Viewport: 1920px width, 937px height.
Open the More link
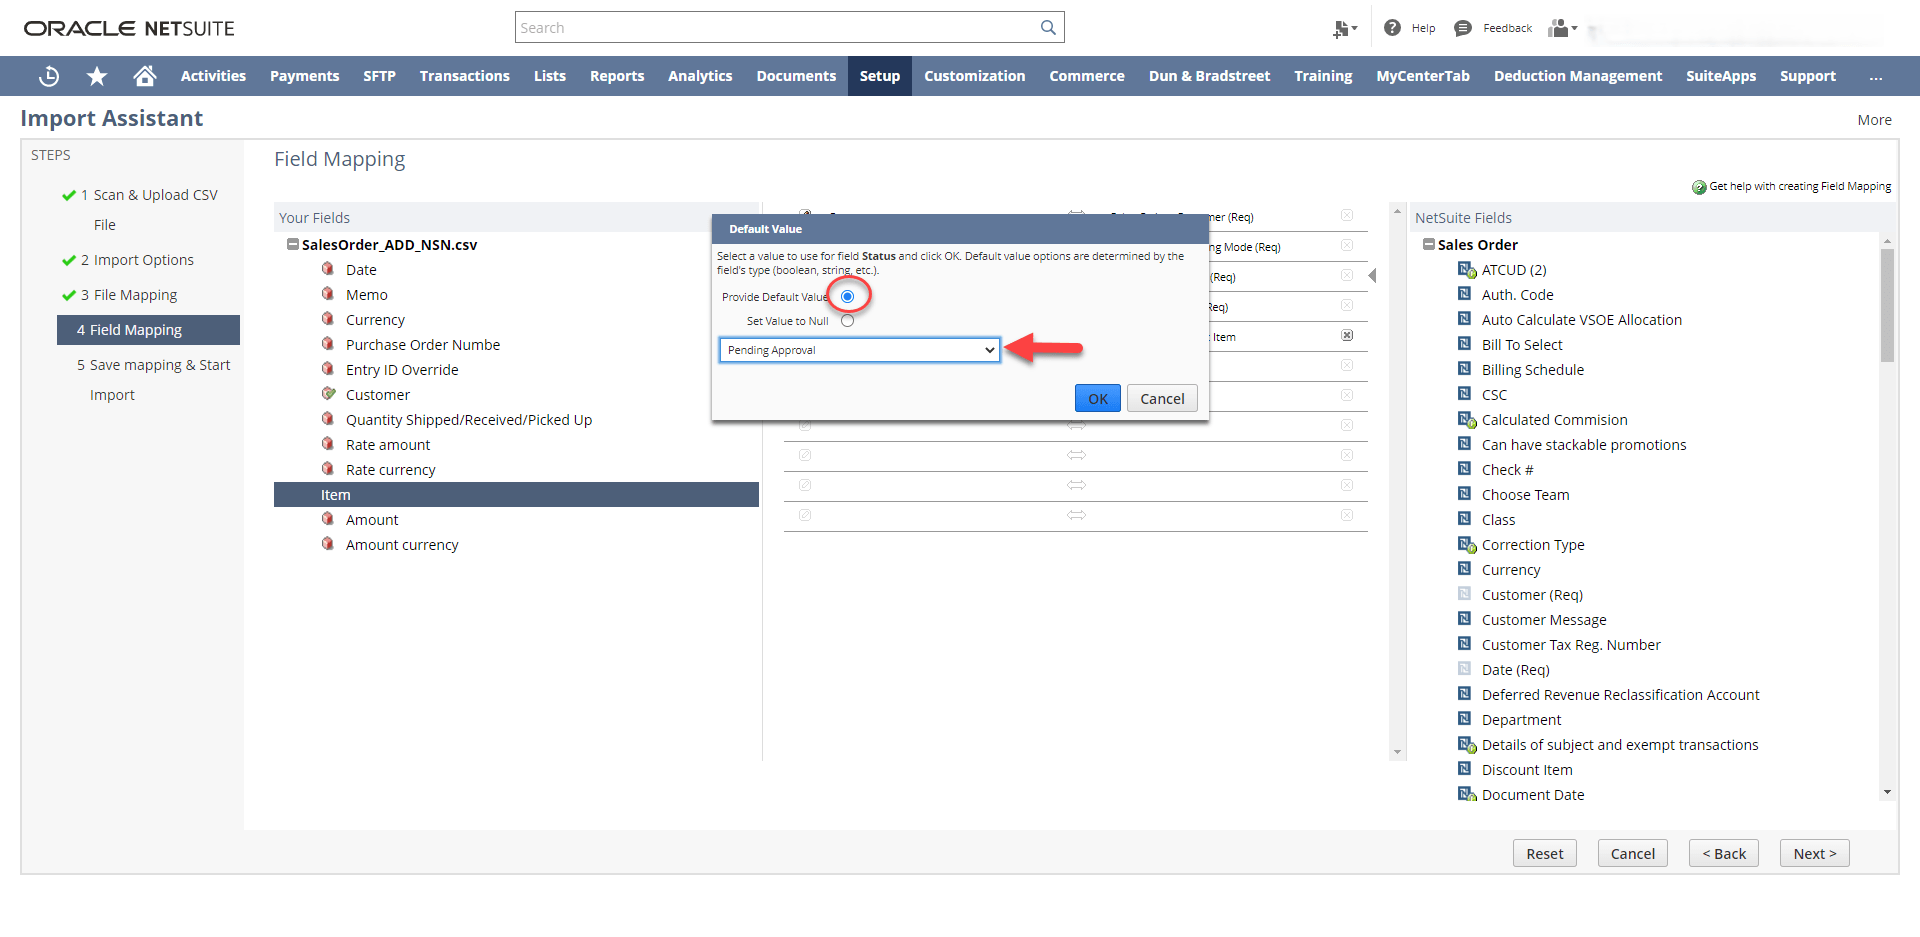pyautogui.click(x=1874, y=120)
